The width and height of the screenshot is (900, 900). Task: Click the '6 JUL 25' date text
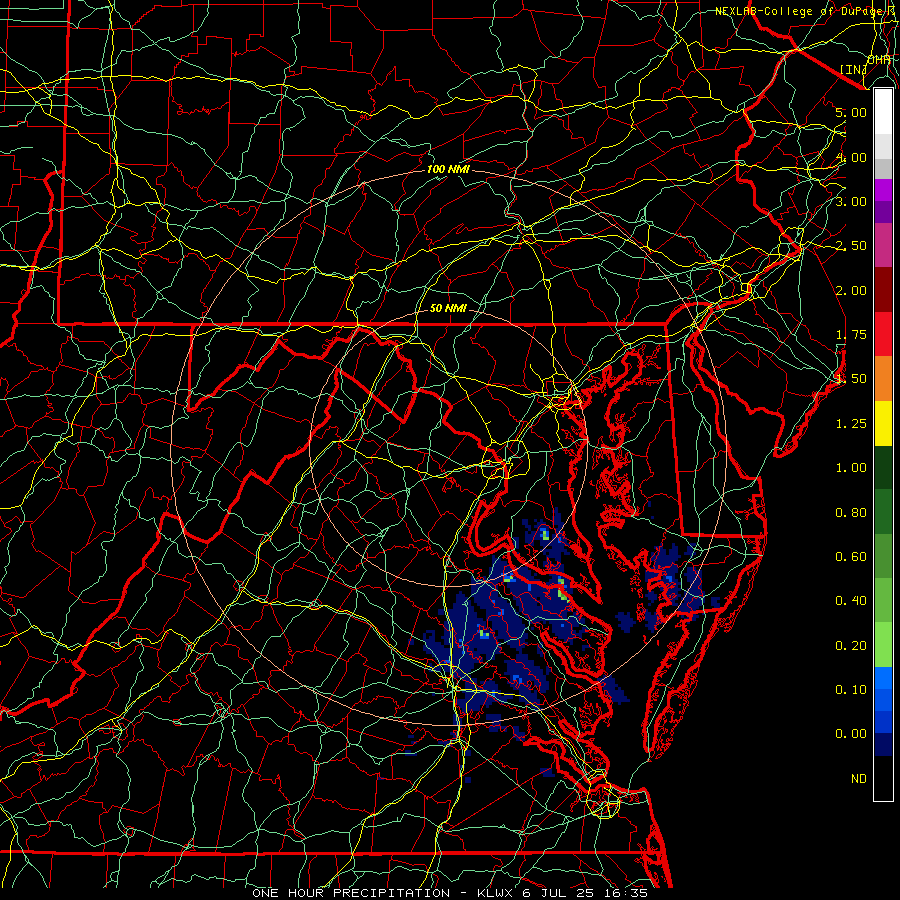(x=559, y=893)
